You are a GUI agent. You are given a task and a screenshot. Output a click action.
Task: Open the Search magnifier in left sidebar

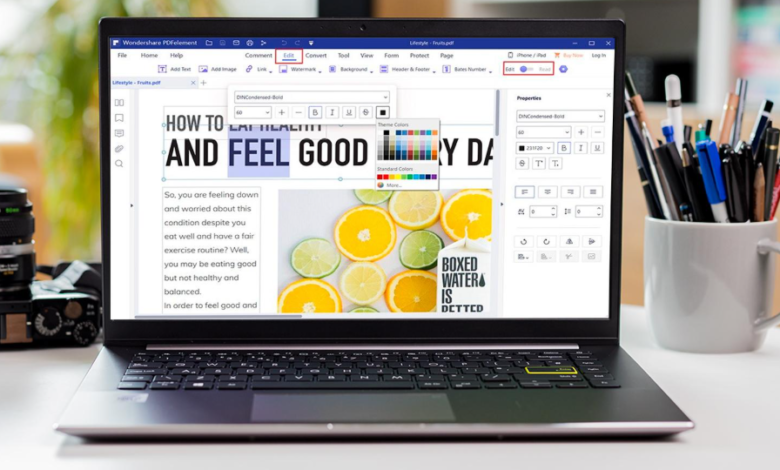coord(119,164)
